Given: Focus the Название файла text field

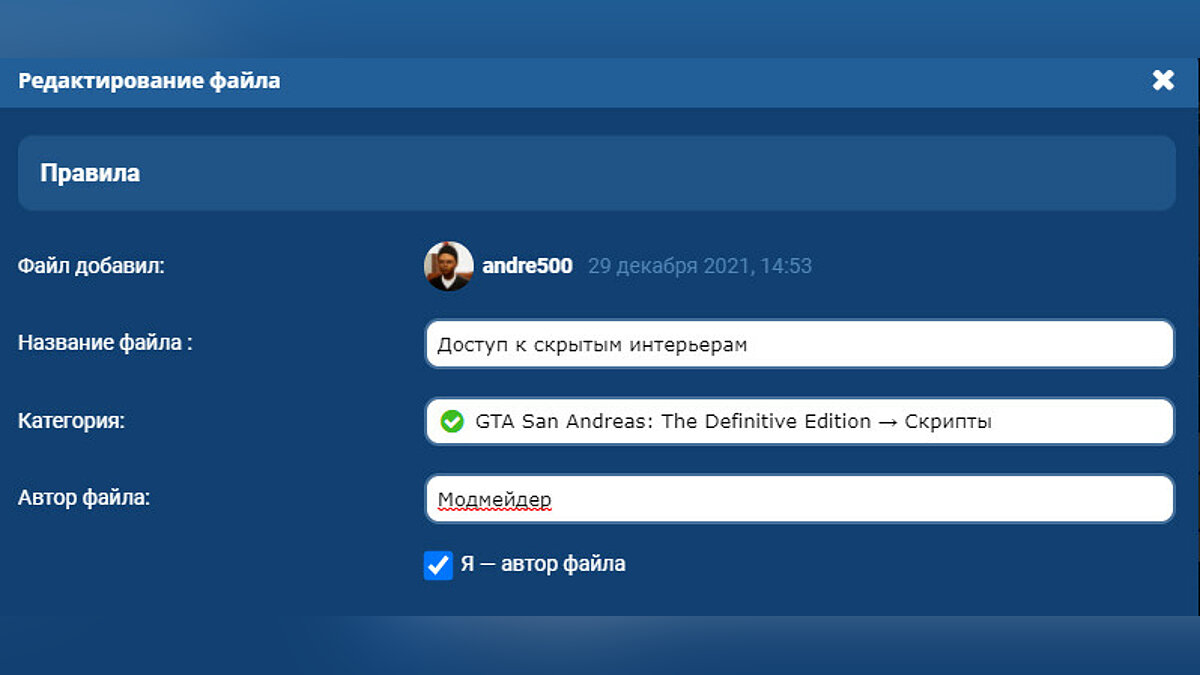Looking at the screenshot, I should click(x=798, y=344).
